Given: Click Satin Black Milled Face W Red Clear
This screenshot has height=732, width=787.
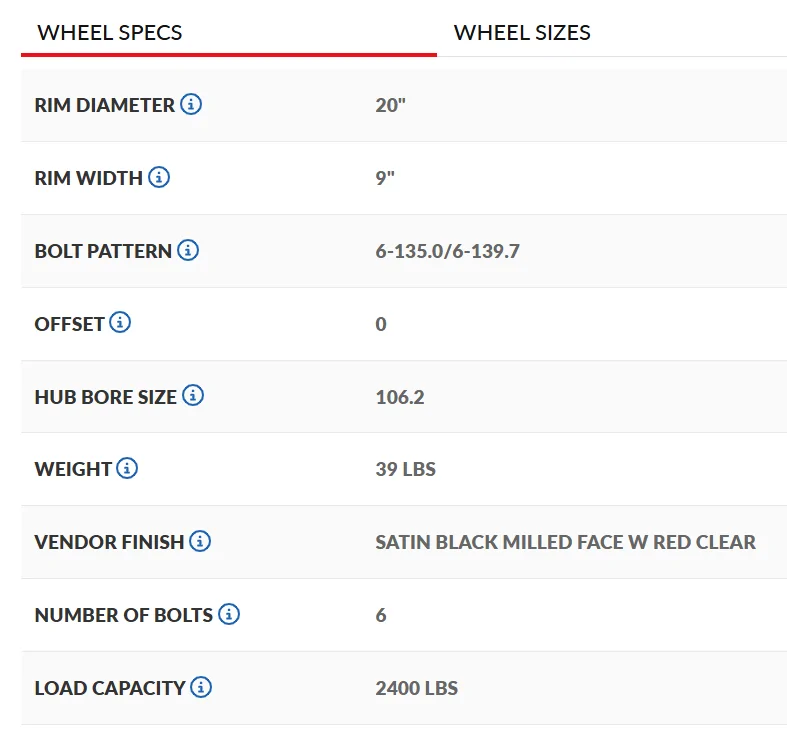Looking at the screenshot, I should coord(565,542).
